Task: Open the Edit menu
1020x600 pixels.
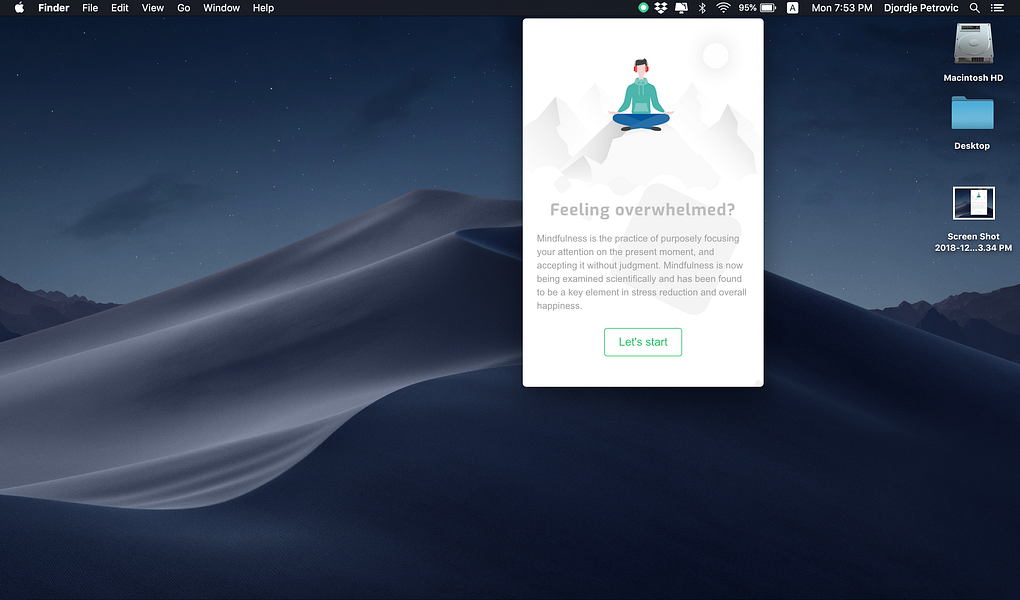Action: pos(120,8)
